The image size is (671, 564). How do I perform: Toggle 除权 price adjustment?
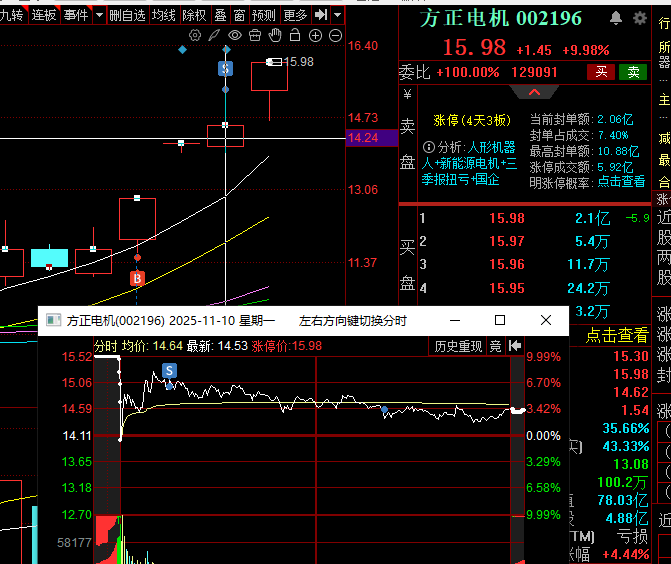(194, 16)
